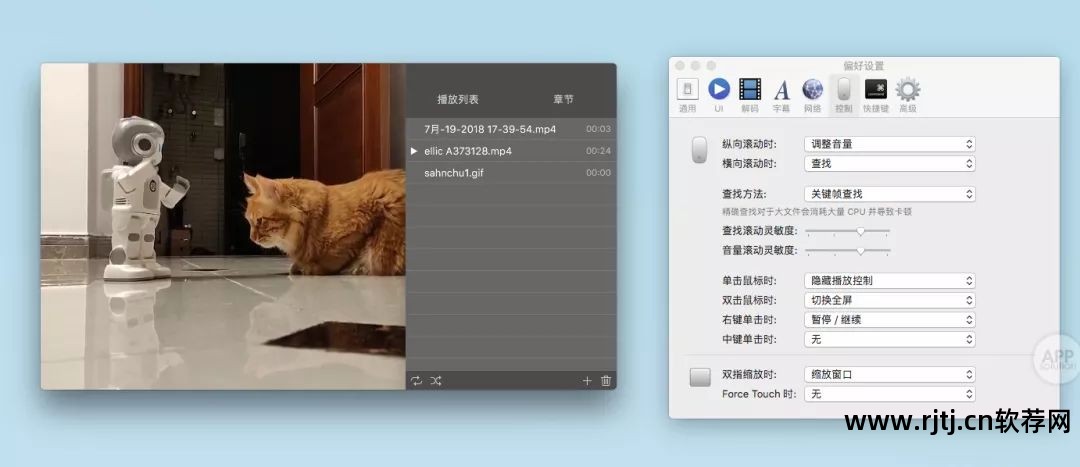Image resolution: width=1080 pixels, height=467 pixels.
Task: Switch to the 播放列表 tab
Action: (458, 99)
